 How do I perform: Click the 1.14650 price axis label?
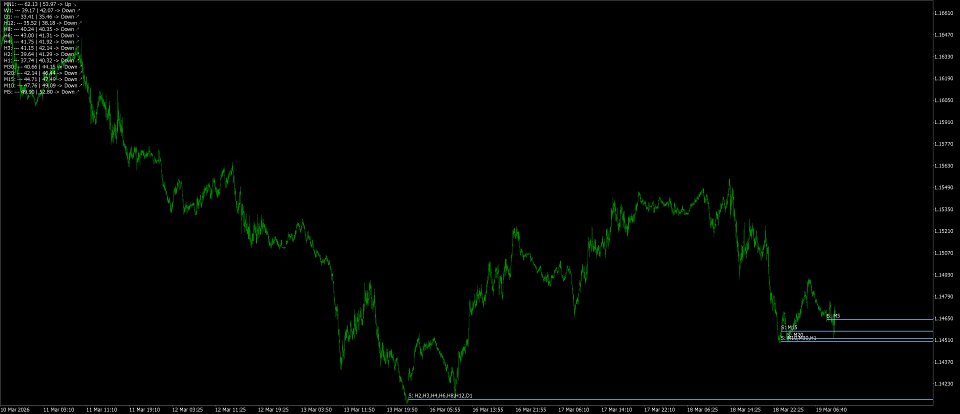coord(943,319)
